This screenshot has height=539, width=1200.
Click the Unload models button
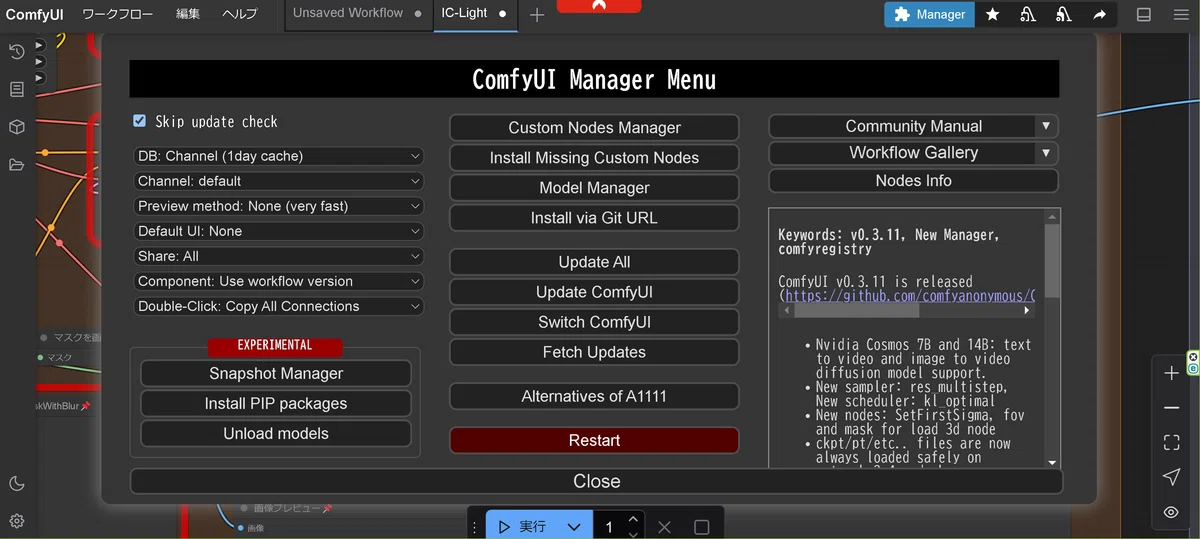pos(276,434)
